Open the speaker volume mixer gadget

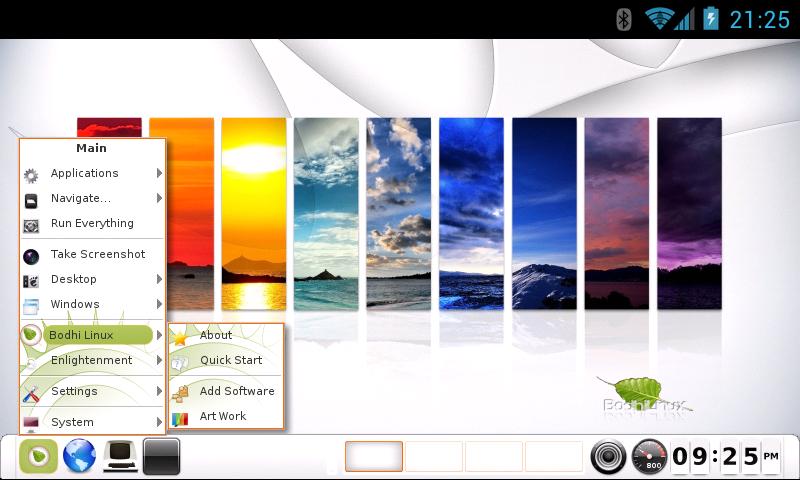pos(608,457)
